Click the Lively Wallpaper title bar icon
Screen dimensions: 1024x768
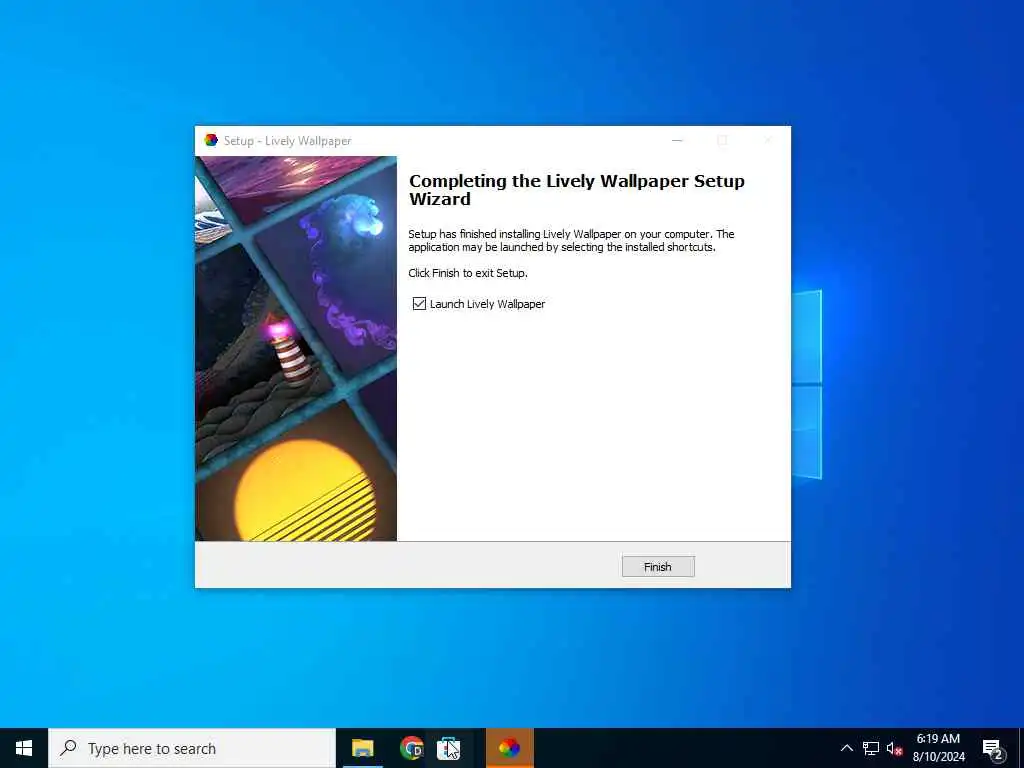(x=211, y=140)
